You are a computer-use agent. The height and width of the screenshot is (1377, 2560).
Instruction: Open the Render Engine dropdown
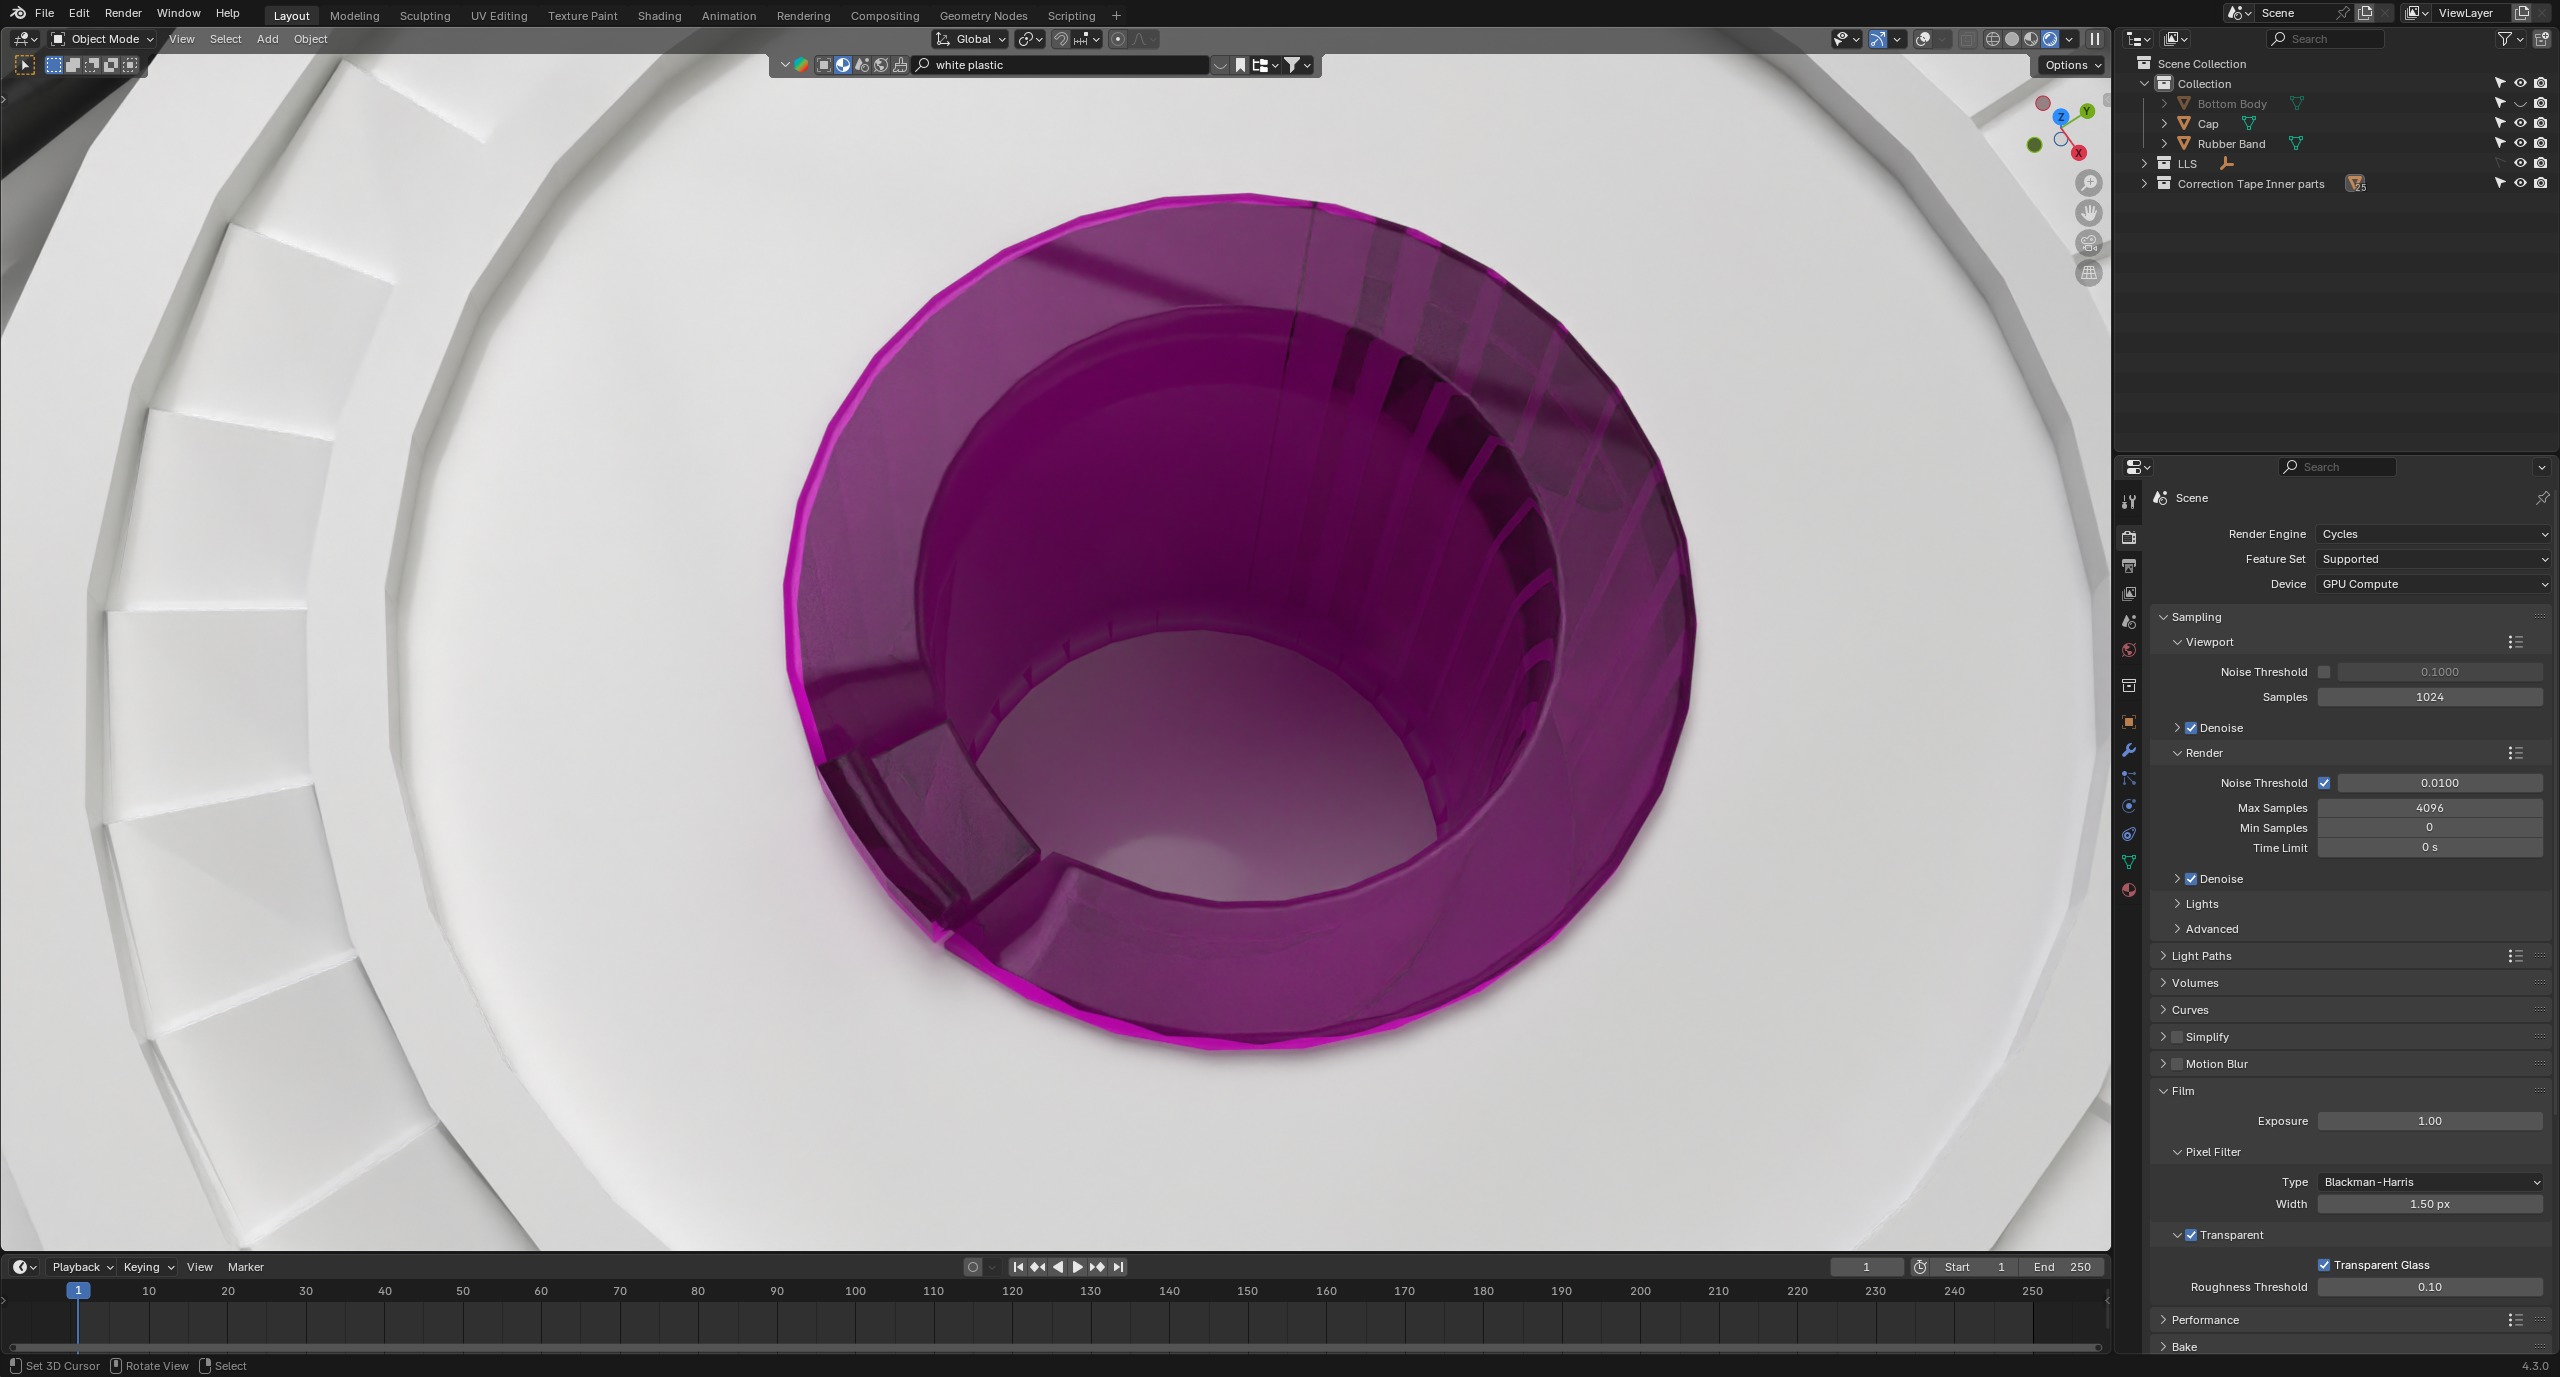(x=2434, y=534)
